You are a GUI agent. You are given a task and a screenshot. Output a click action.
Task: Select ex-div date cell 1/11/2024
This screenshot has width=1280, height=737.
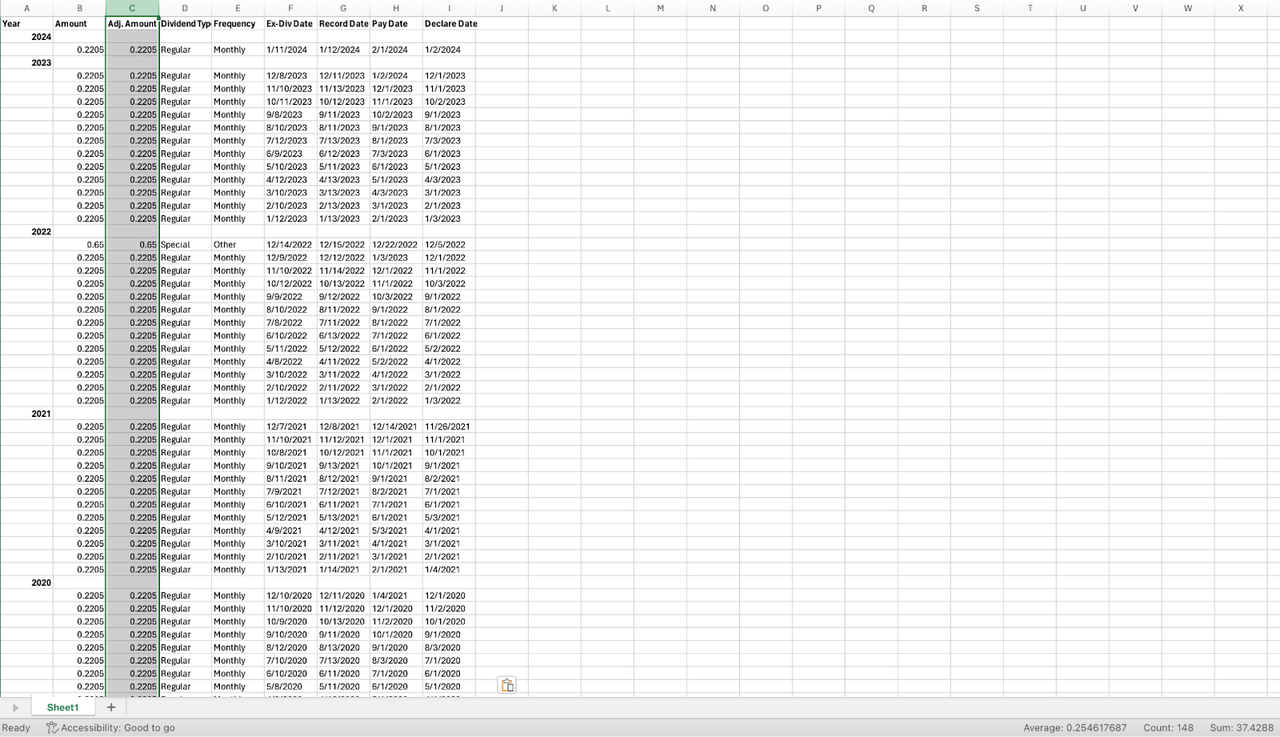290,50
